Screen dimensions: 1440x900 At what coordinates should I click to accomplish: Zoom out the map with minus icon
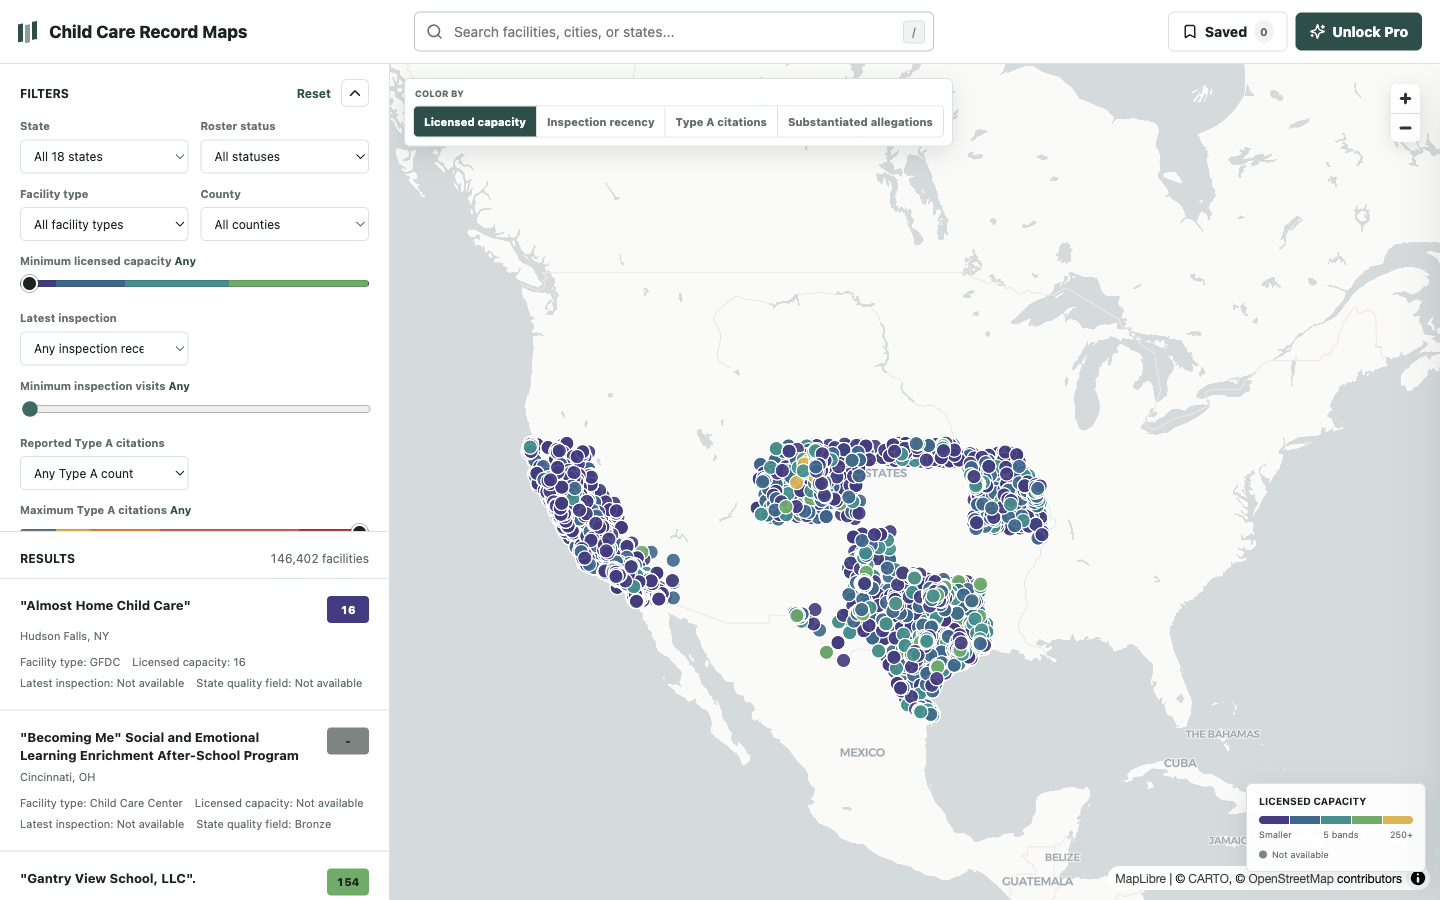[1405, 128]
